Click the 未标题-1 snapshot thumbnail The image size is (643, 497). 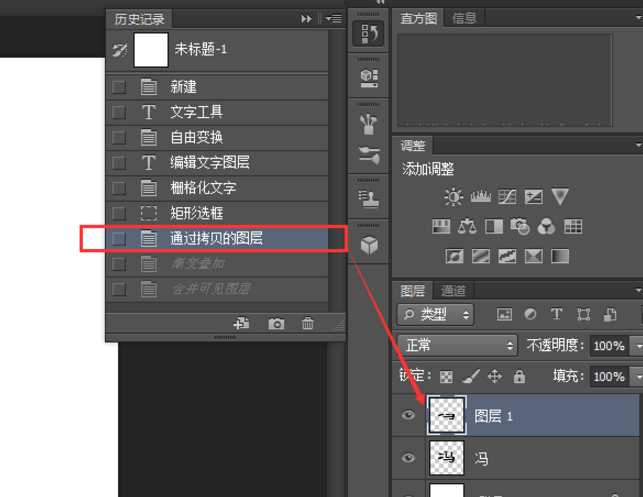(x=151, y=49)
